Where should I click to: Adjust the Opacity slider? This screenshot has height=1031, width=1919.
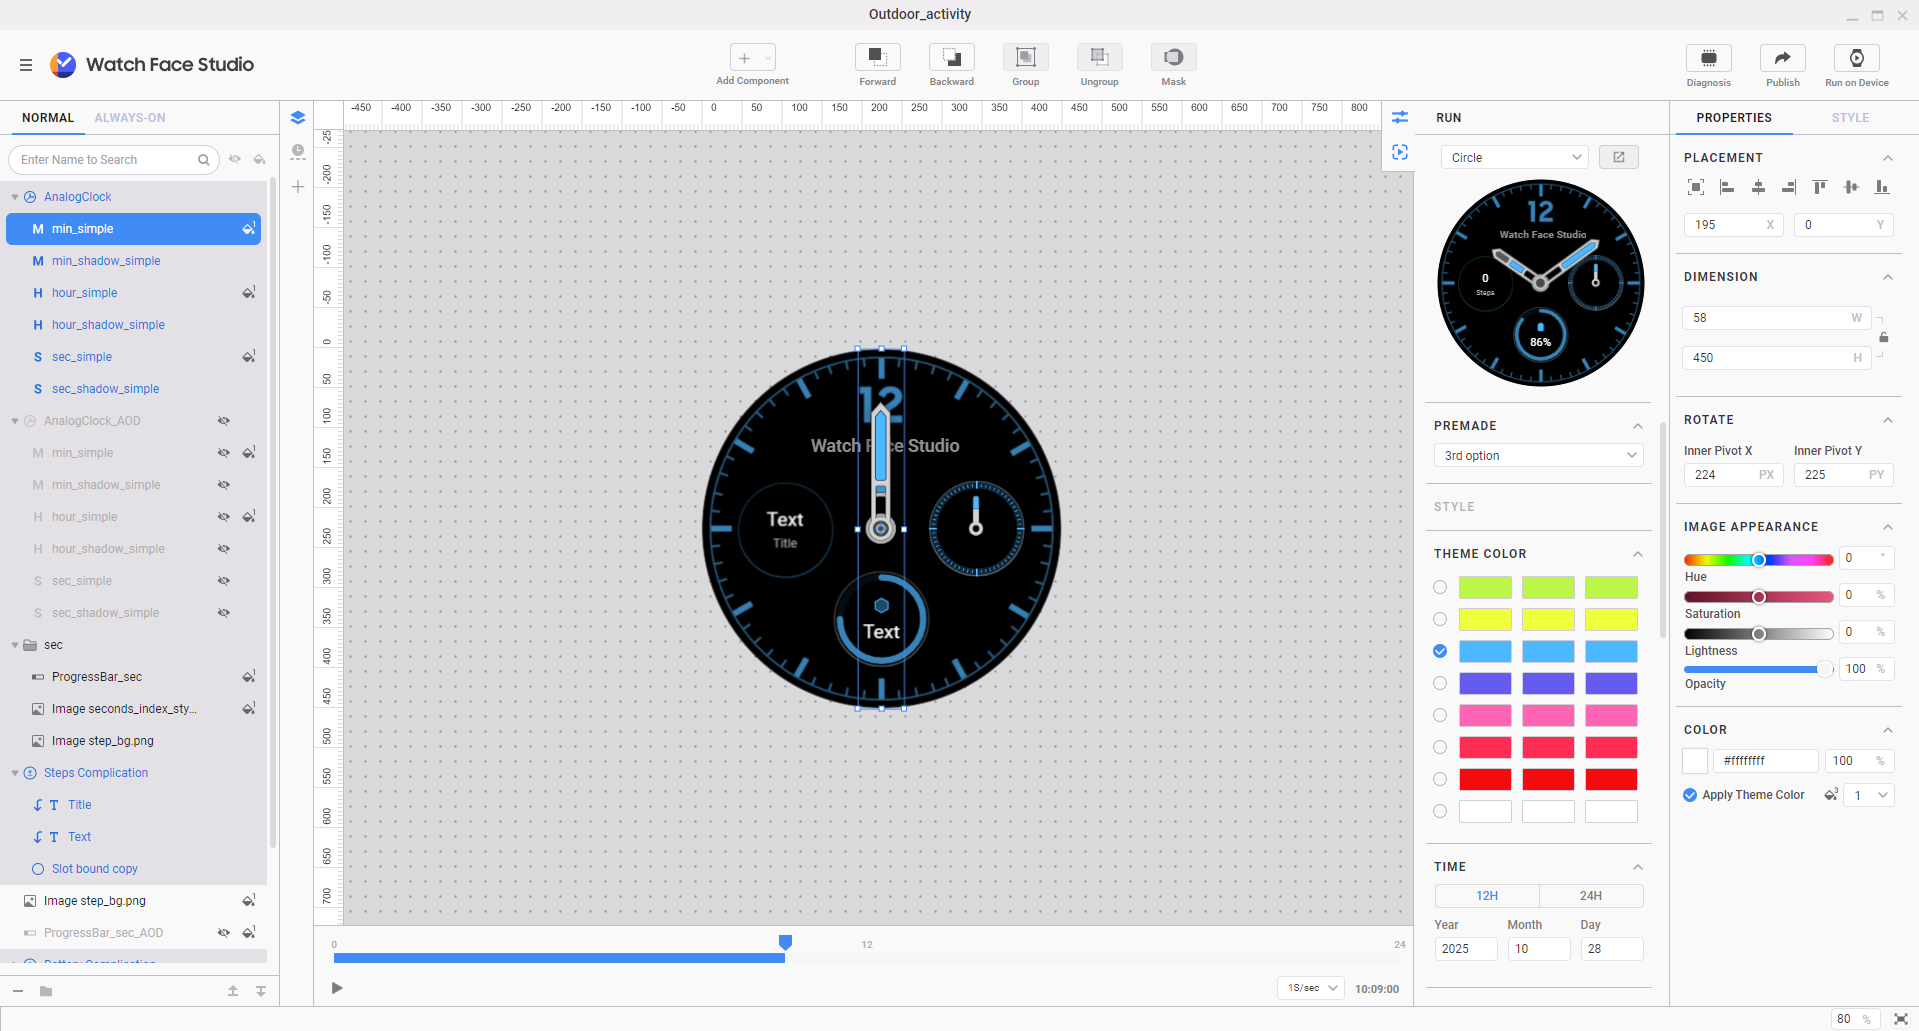(1758, 669)
